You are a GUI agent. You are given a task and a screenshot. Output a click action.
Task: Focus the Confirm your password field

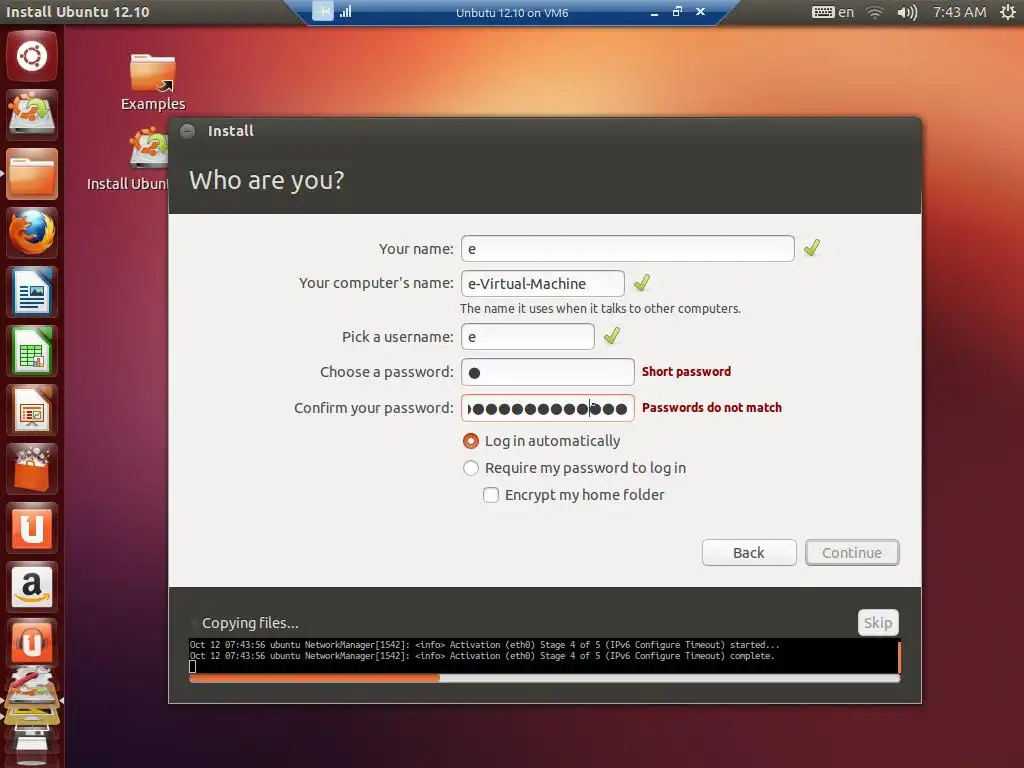(547, 408)
